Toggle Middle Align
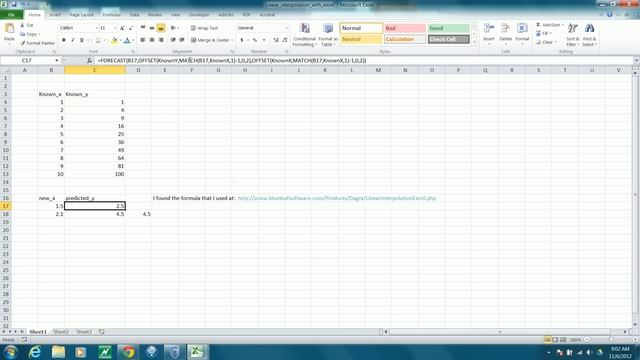 pyautogui.click(x=152, y=28)
